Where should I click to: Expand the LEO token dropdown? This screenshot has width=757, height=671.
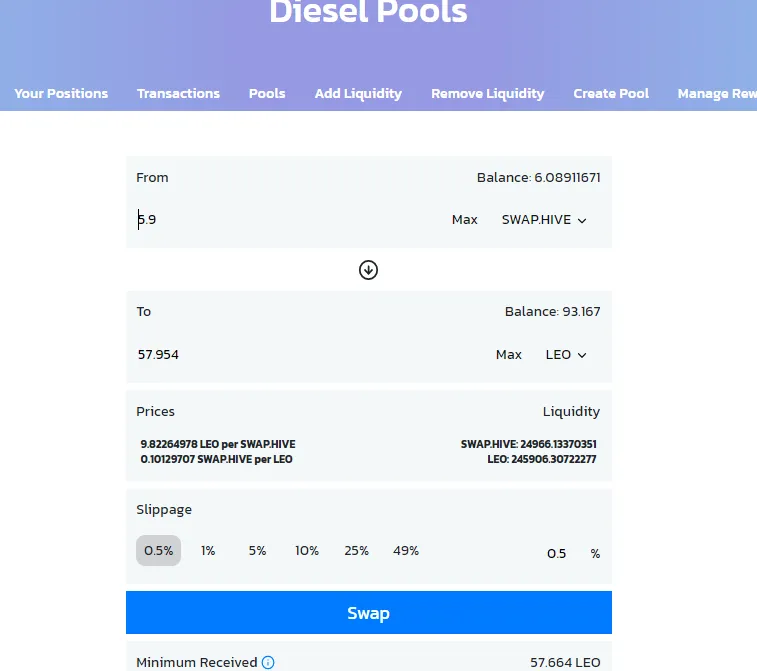pyautogui.click(x=566, y=355)
